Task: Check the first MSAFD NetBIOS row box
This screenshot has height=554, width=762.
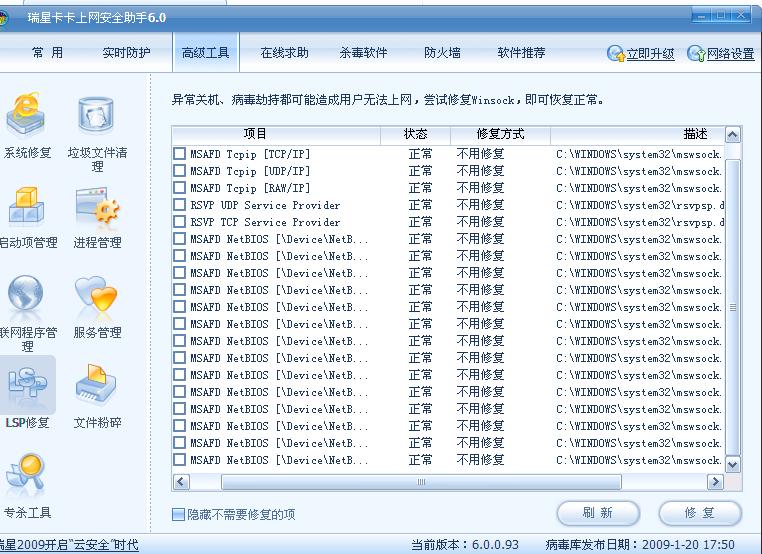Action: 179,239
